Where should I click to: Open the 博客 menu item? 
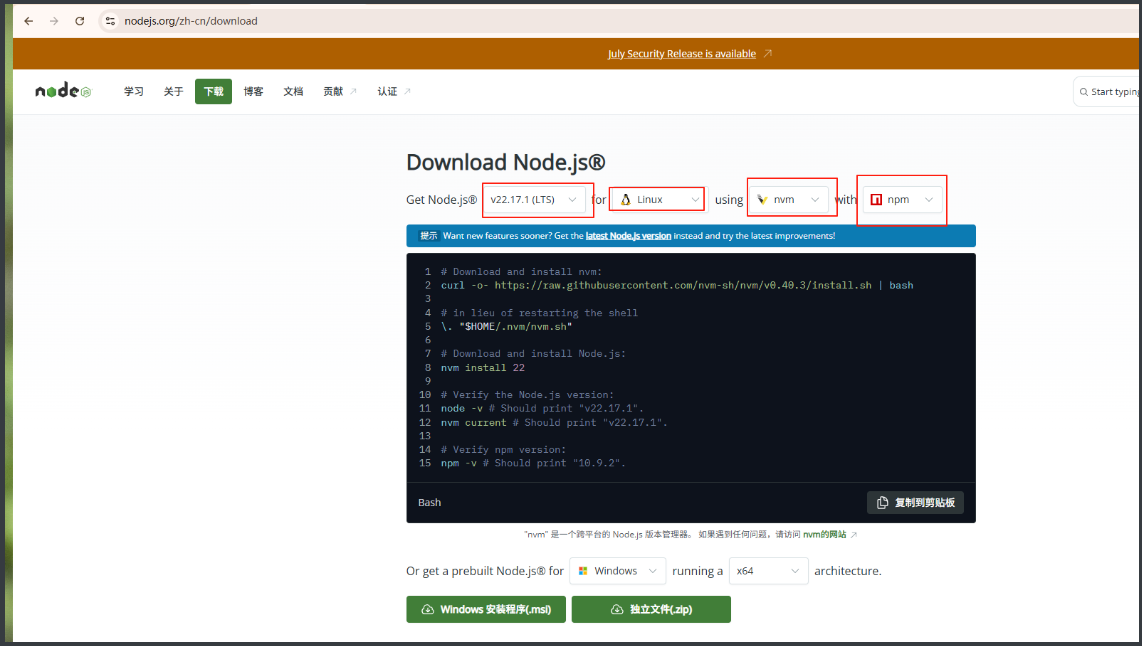[x=253, y=91]
